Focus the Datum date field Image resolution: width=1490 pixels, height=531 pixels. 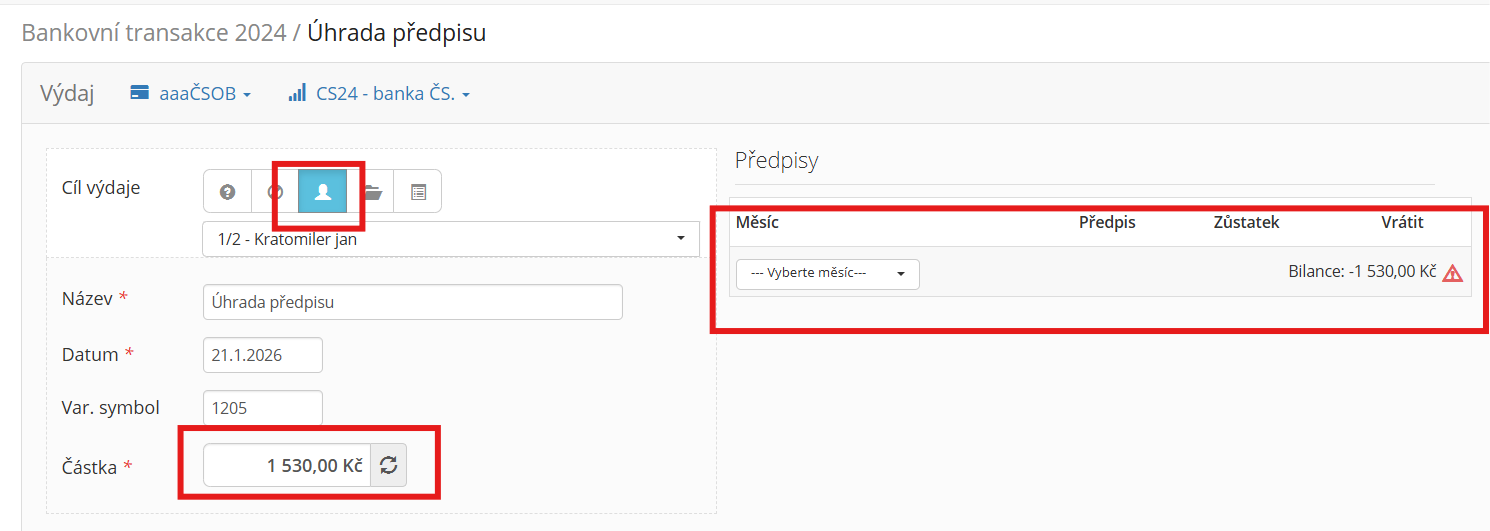point(262,355)
